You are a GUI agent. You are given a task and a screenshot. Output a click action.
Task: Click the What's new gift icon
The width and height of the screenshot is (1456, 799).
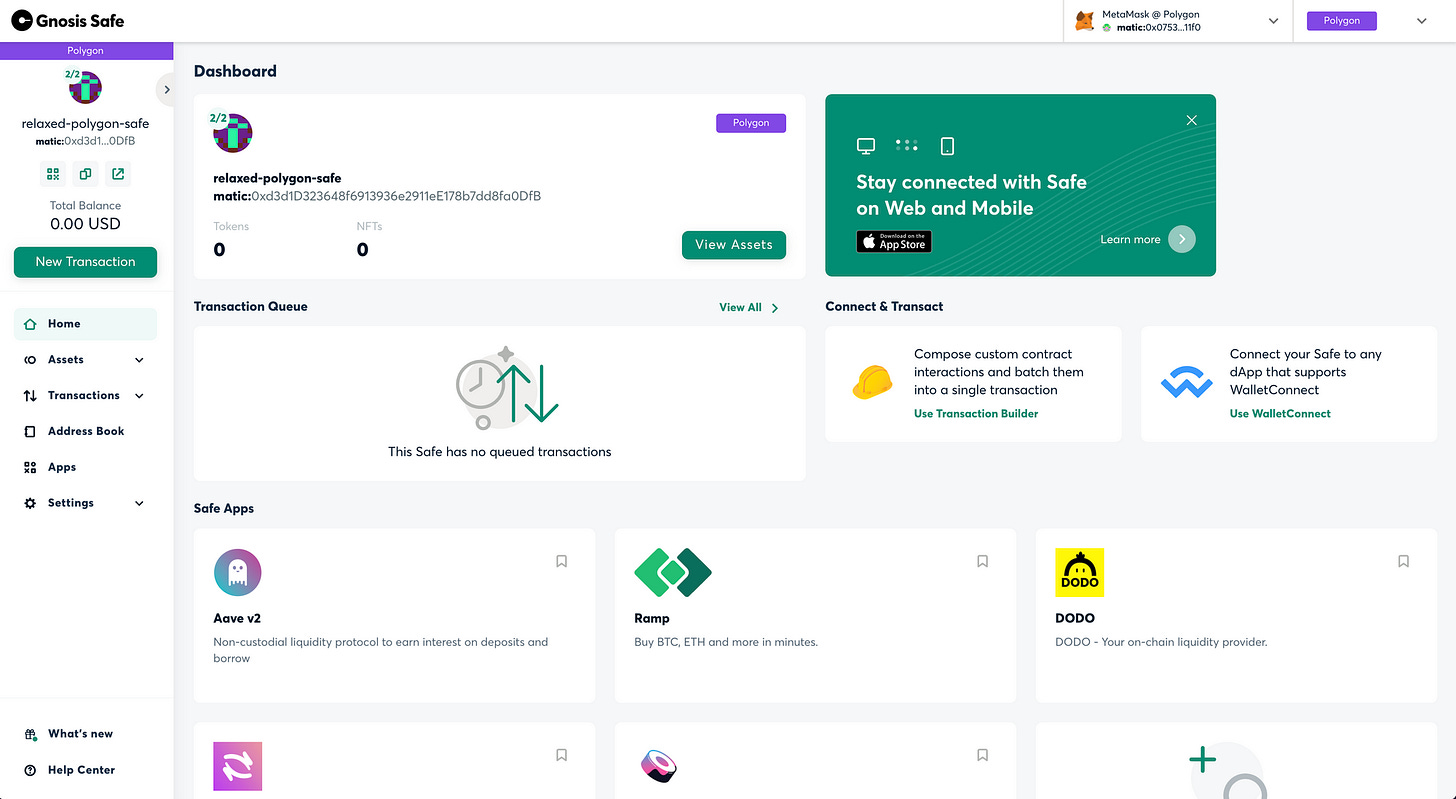tap(30, 734)
